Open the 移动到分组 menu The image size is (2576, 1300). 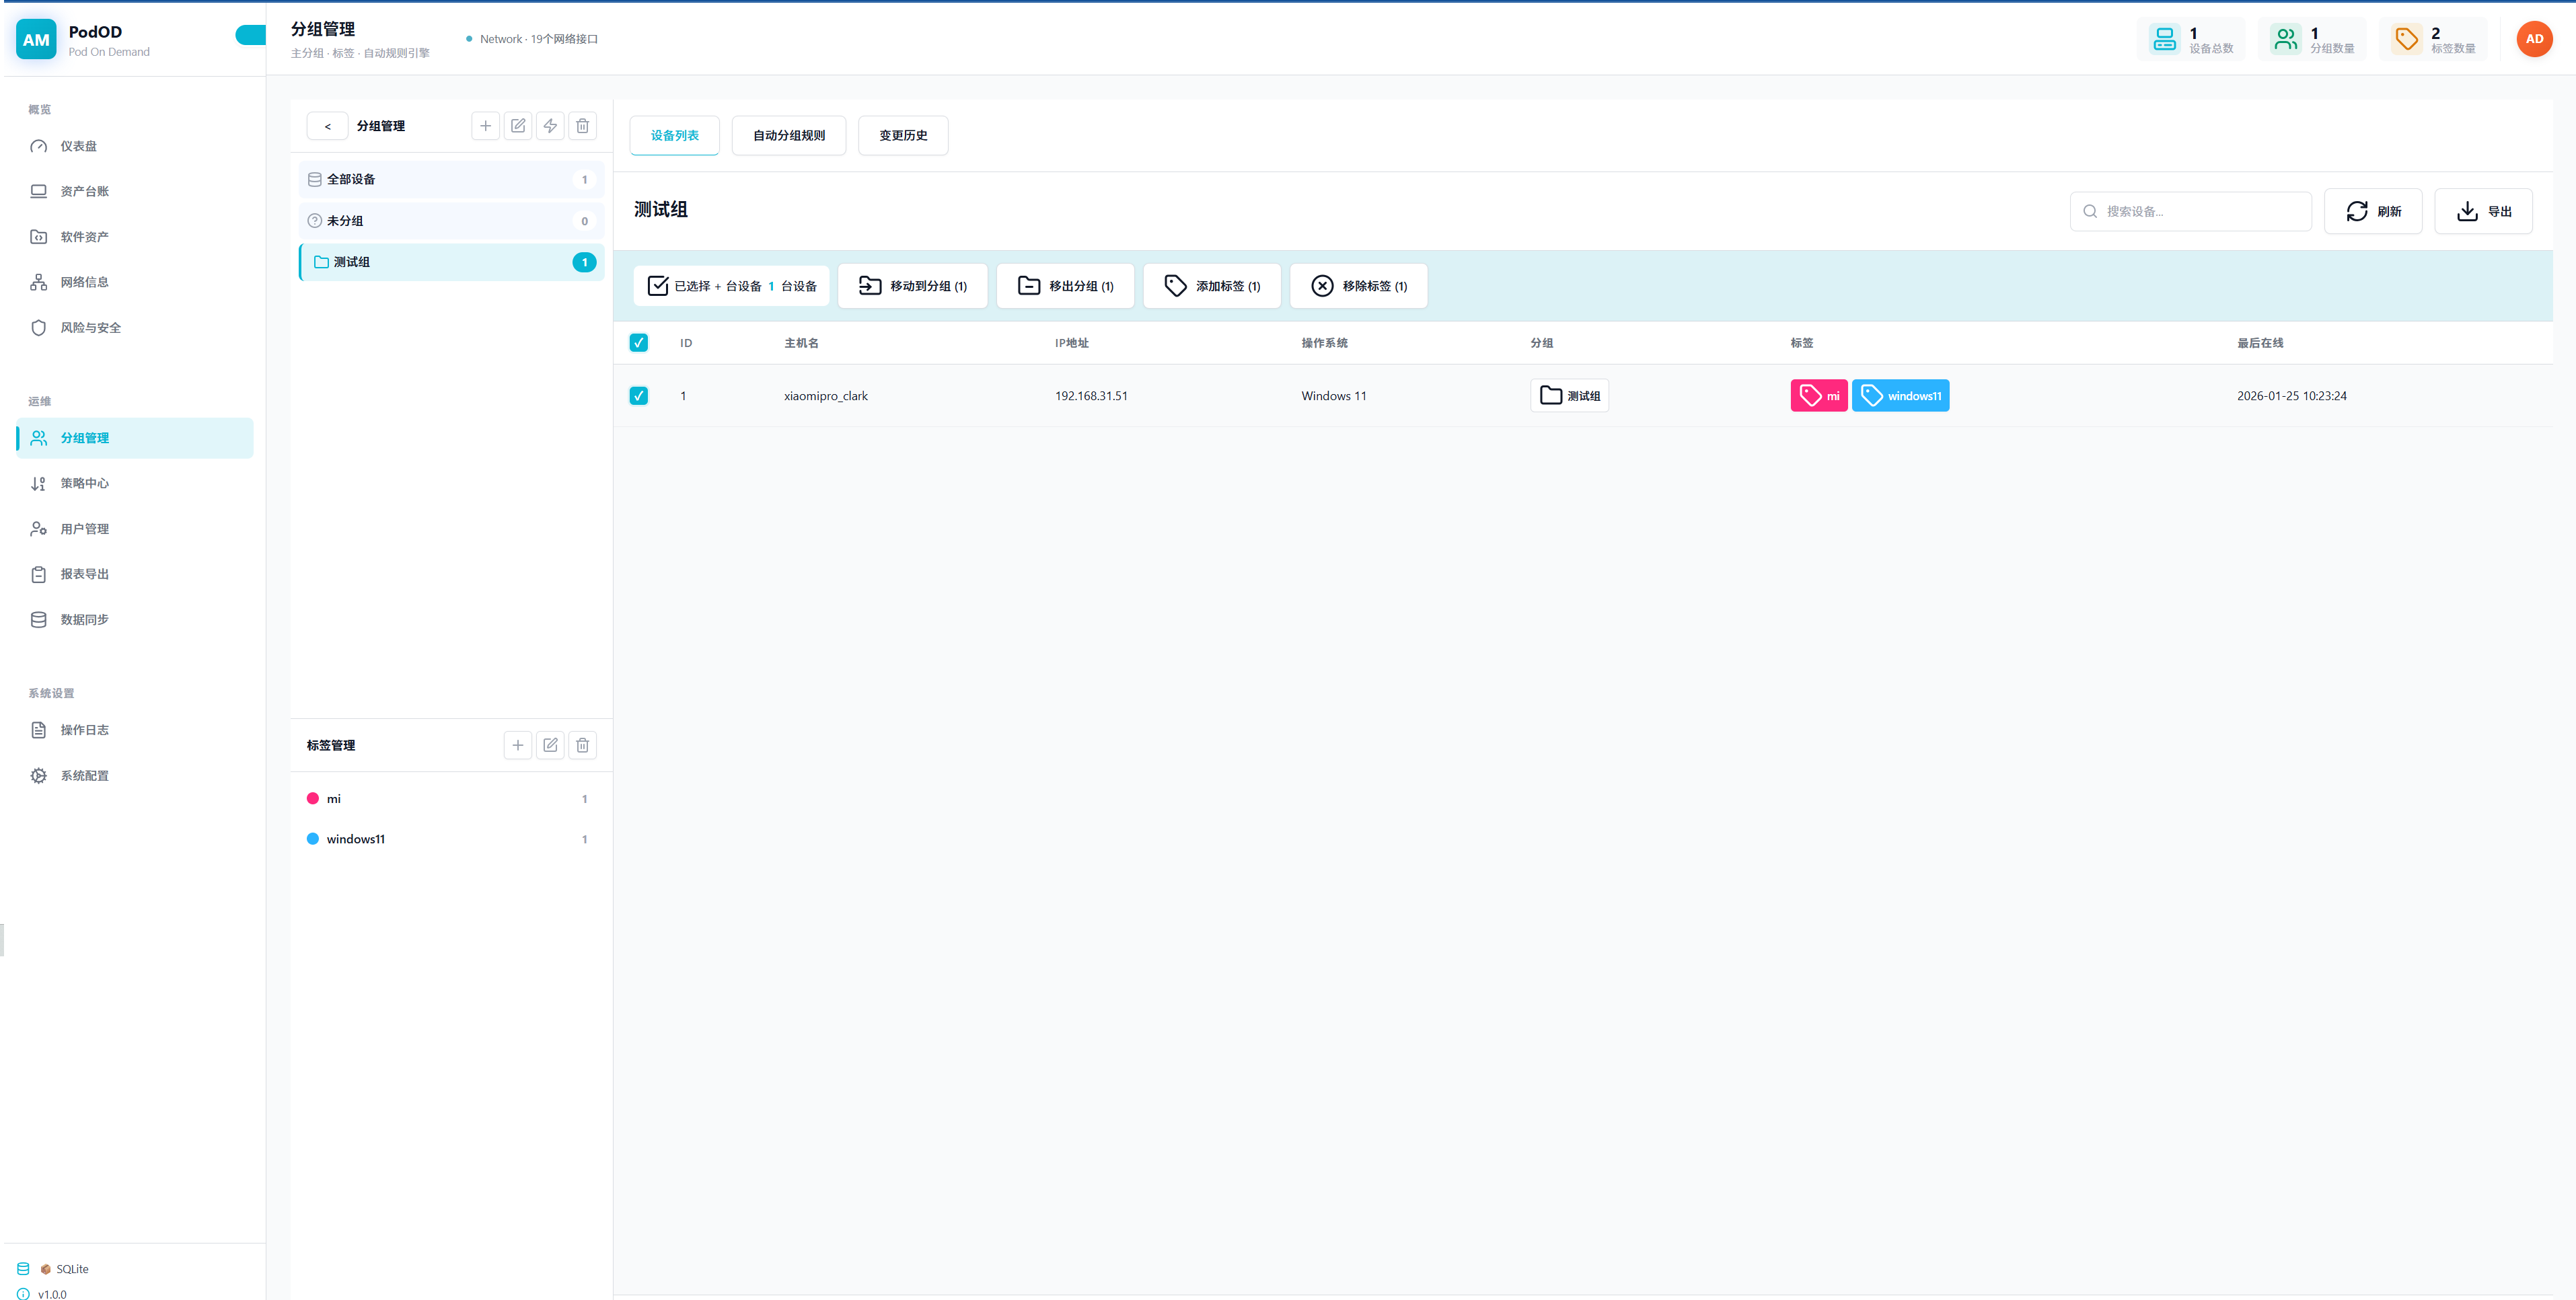(912, 286)
